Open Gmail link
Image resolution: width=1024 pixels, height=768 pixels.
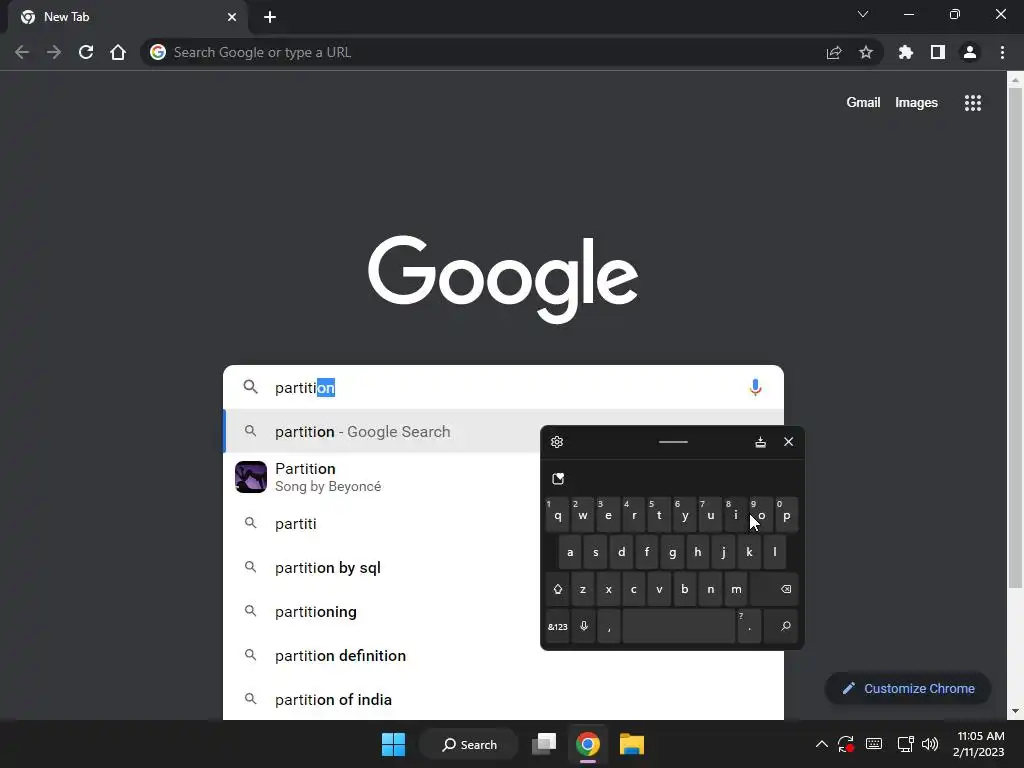pos(863,103)
